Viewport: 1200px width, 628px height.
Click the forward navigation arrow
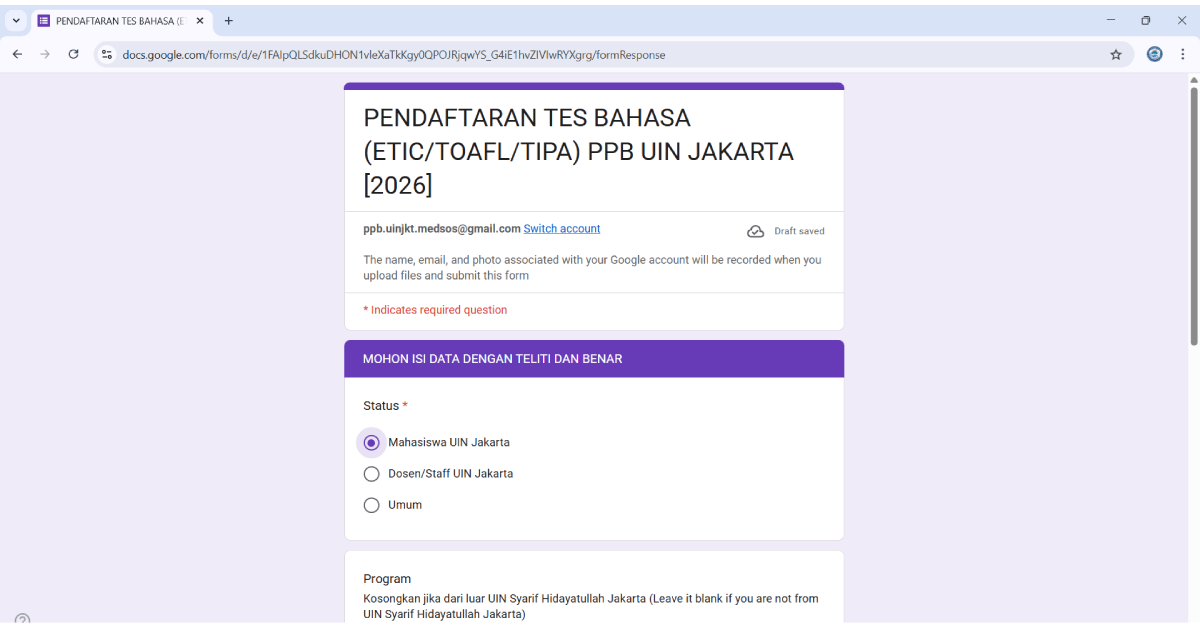point(44,54)
